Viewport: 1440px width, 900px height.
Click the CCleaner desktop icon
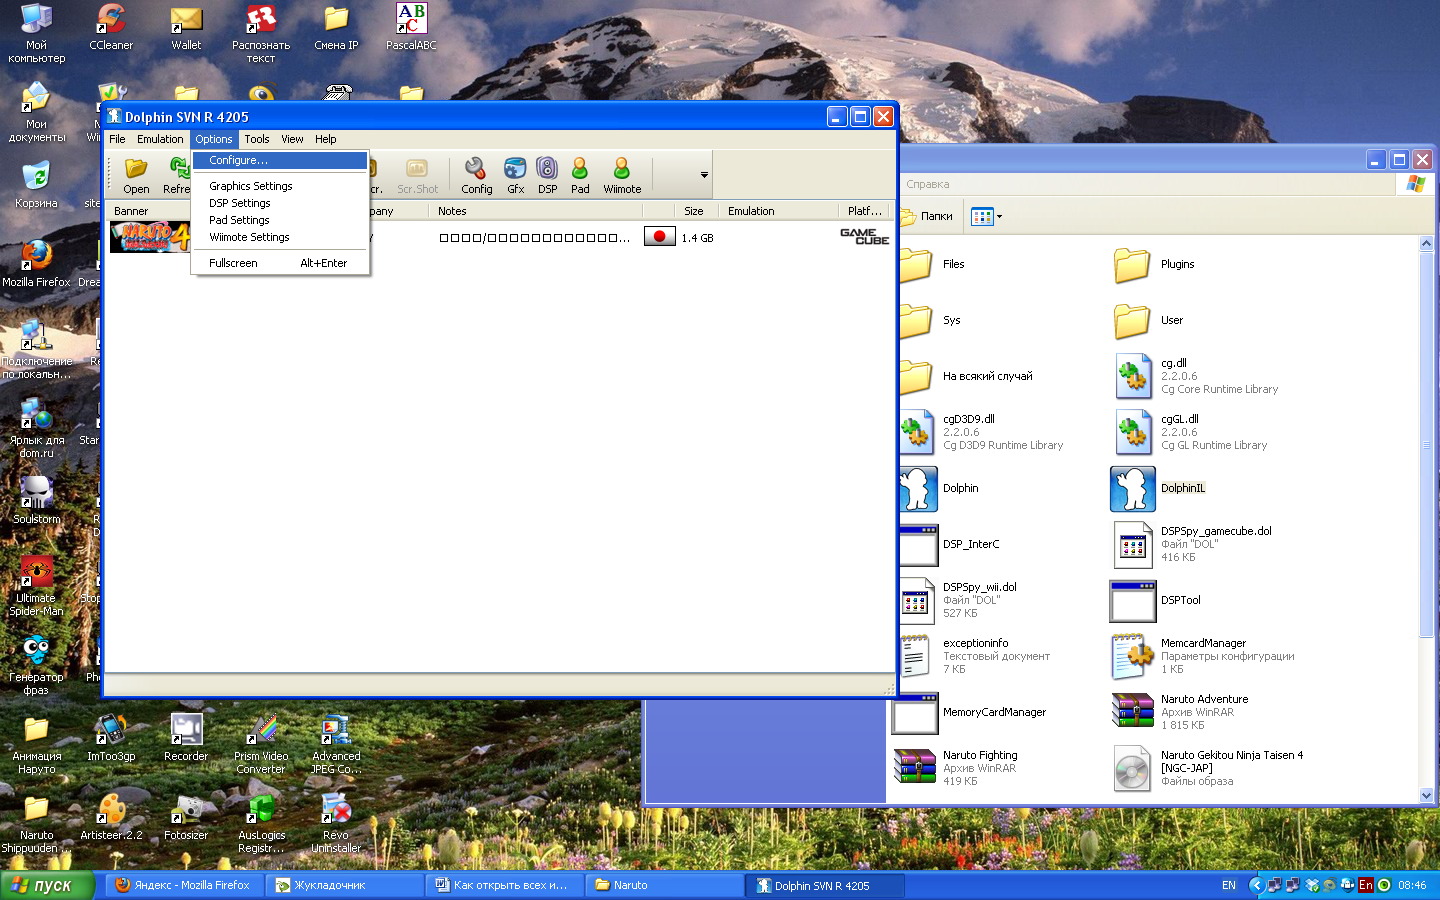[111, 27]
